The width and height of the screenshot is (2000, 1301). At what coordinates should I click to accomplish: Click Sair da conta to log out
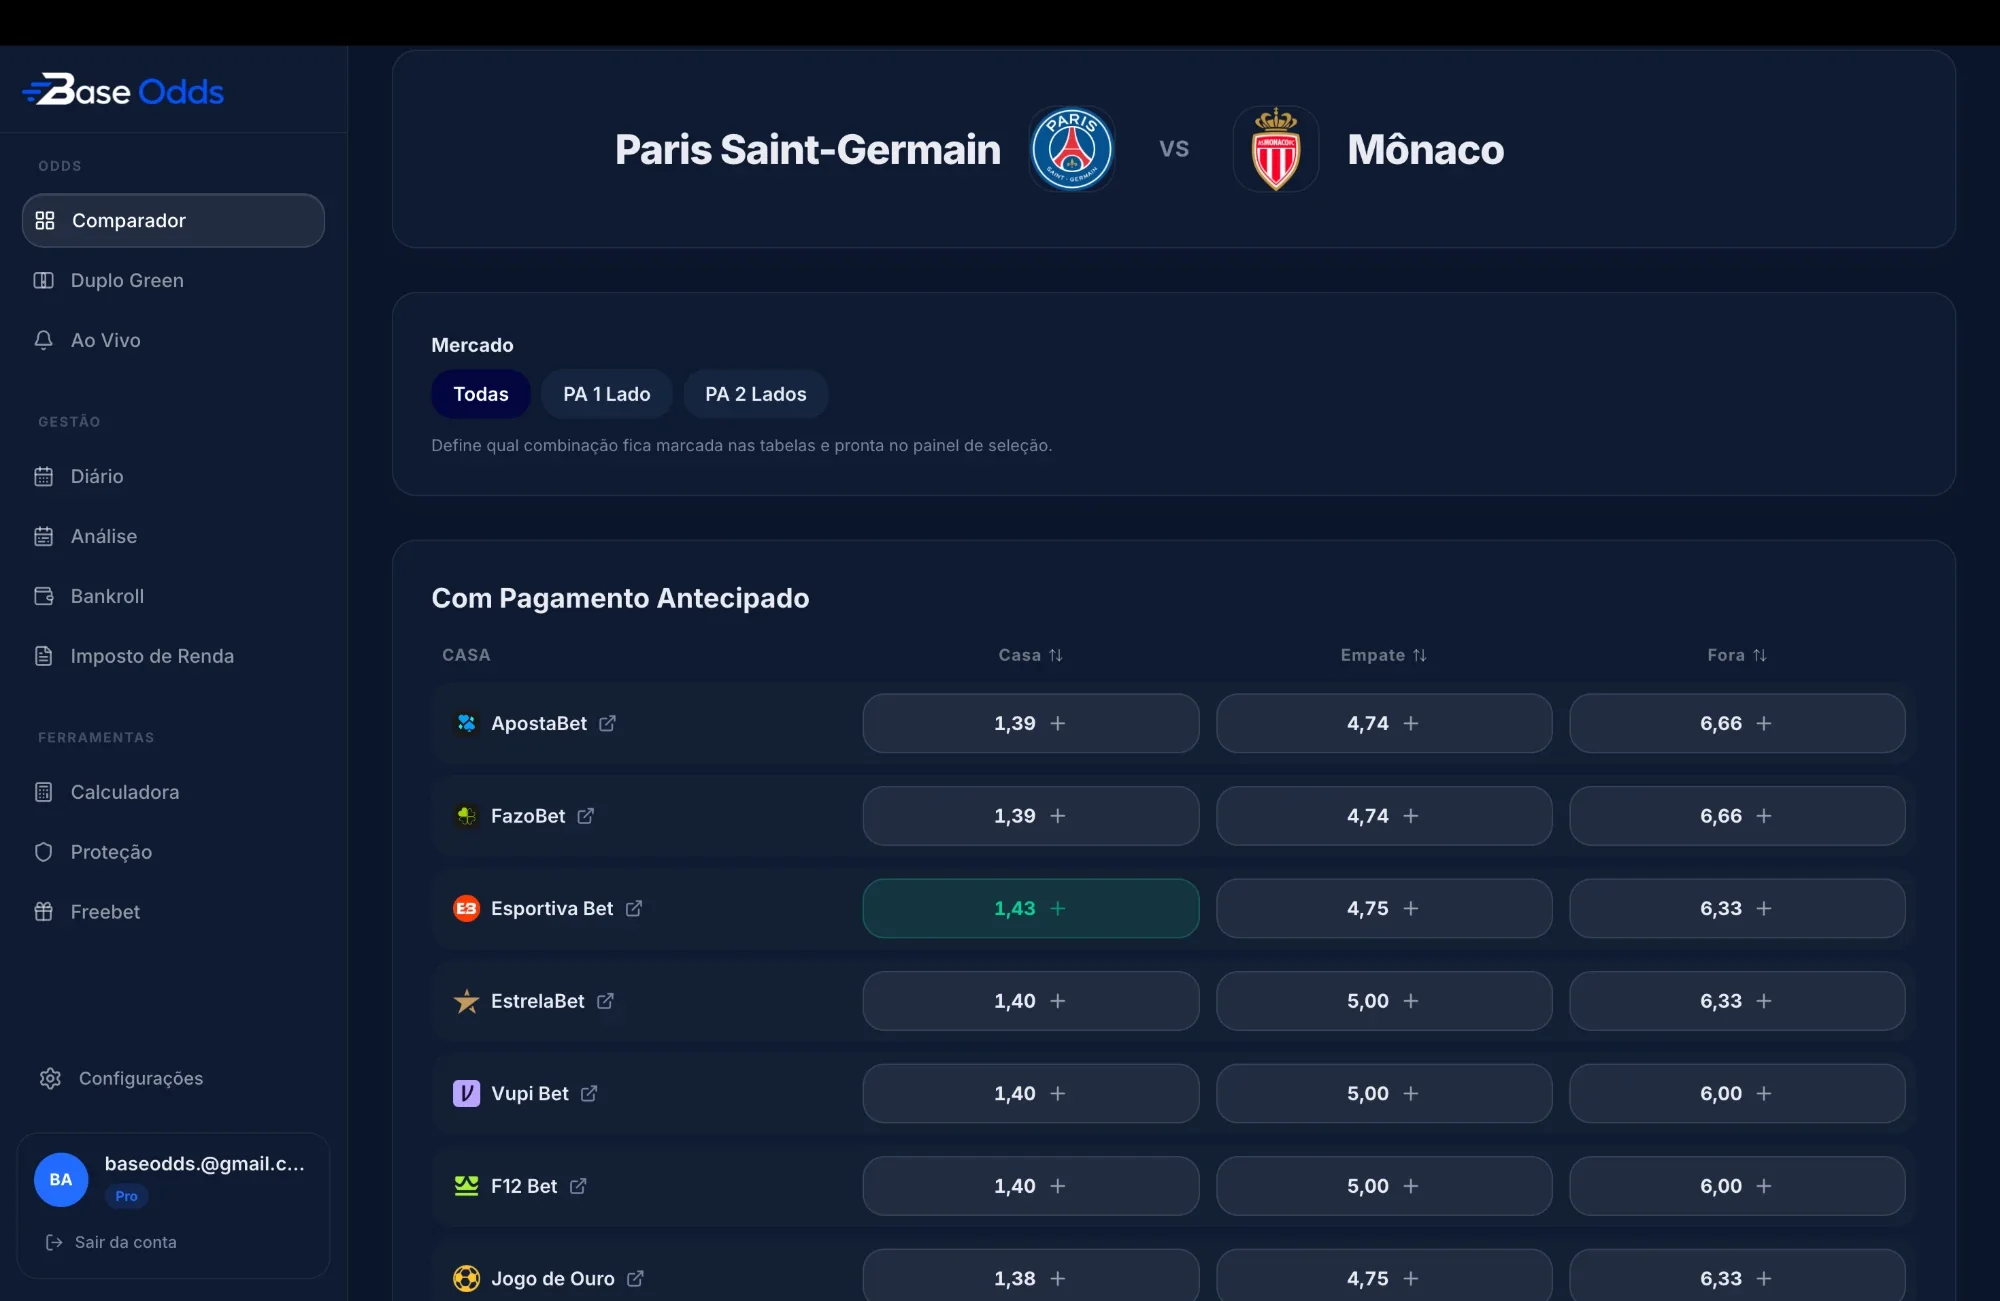coord(111,1242)
